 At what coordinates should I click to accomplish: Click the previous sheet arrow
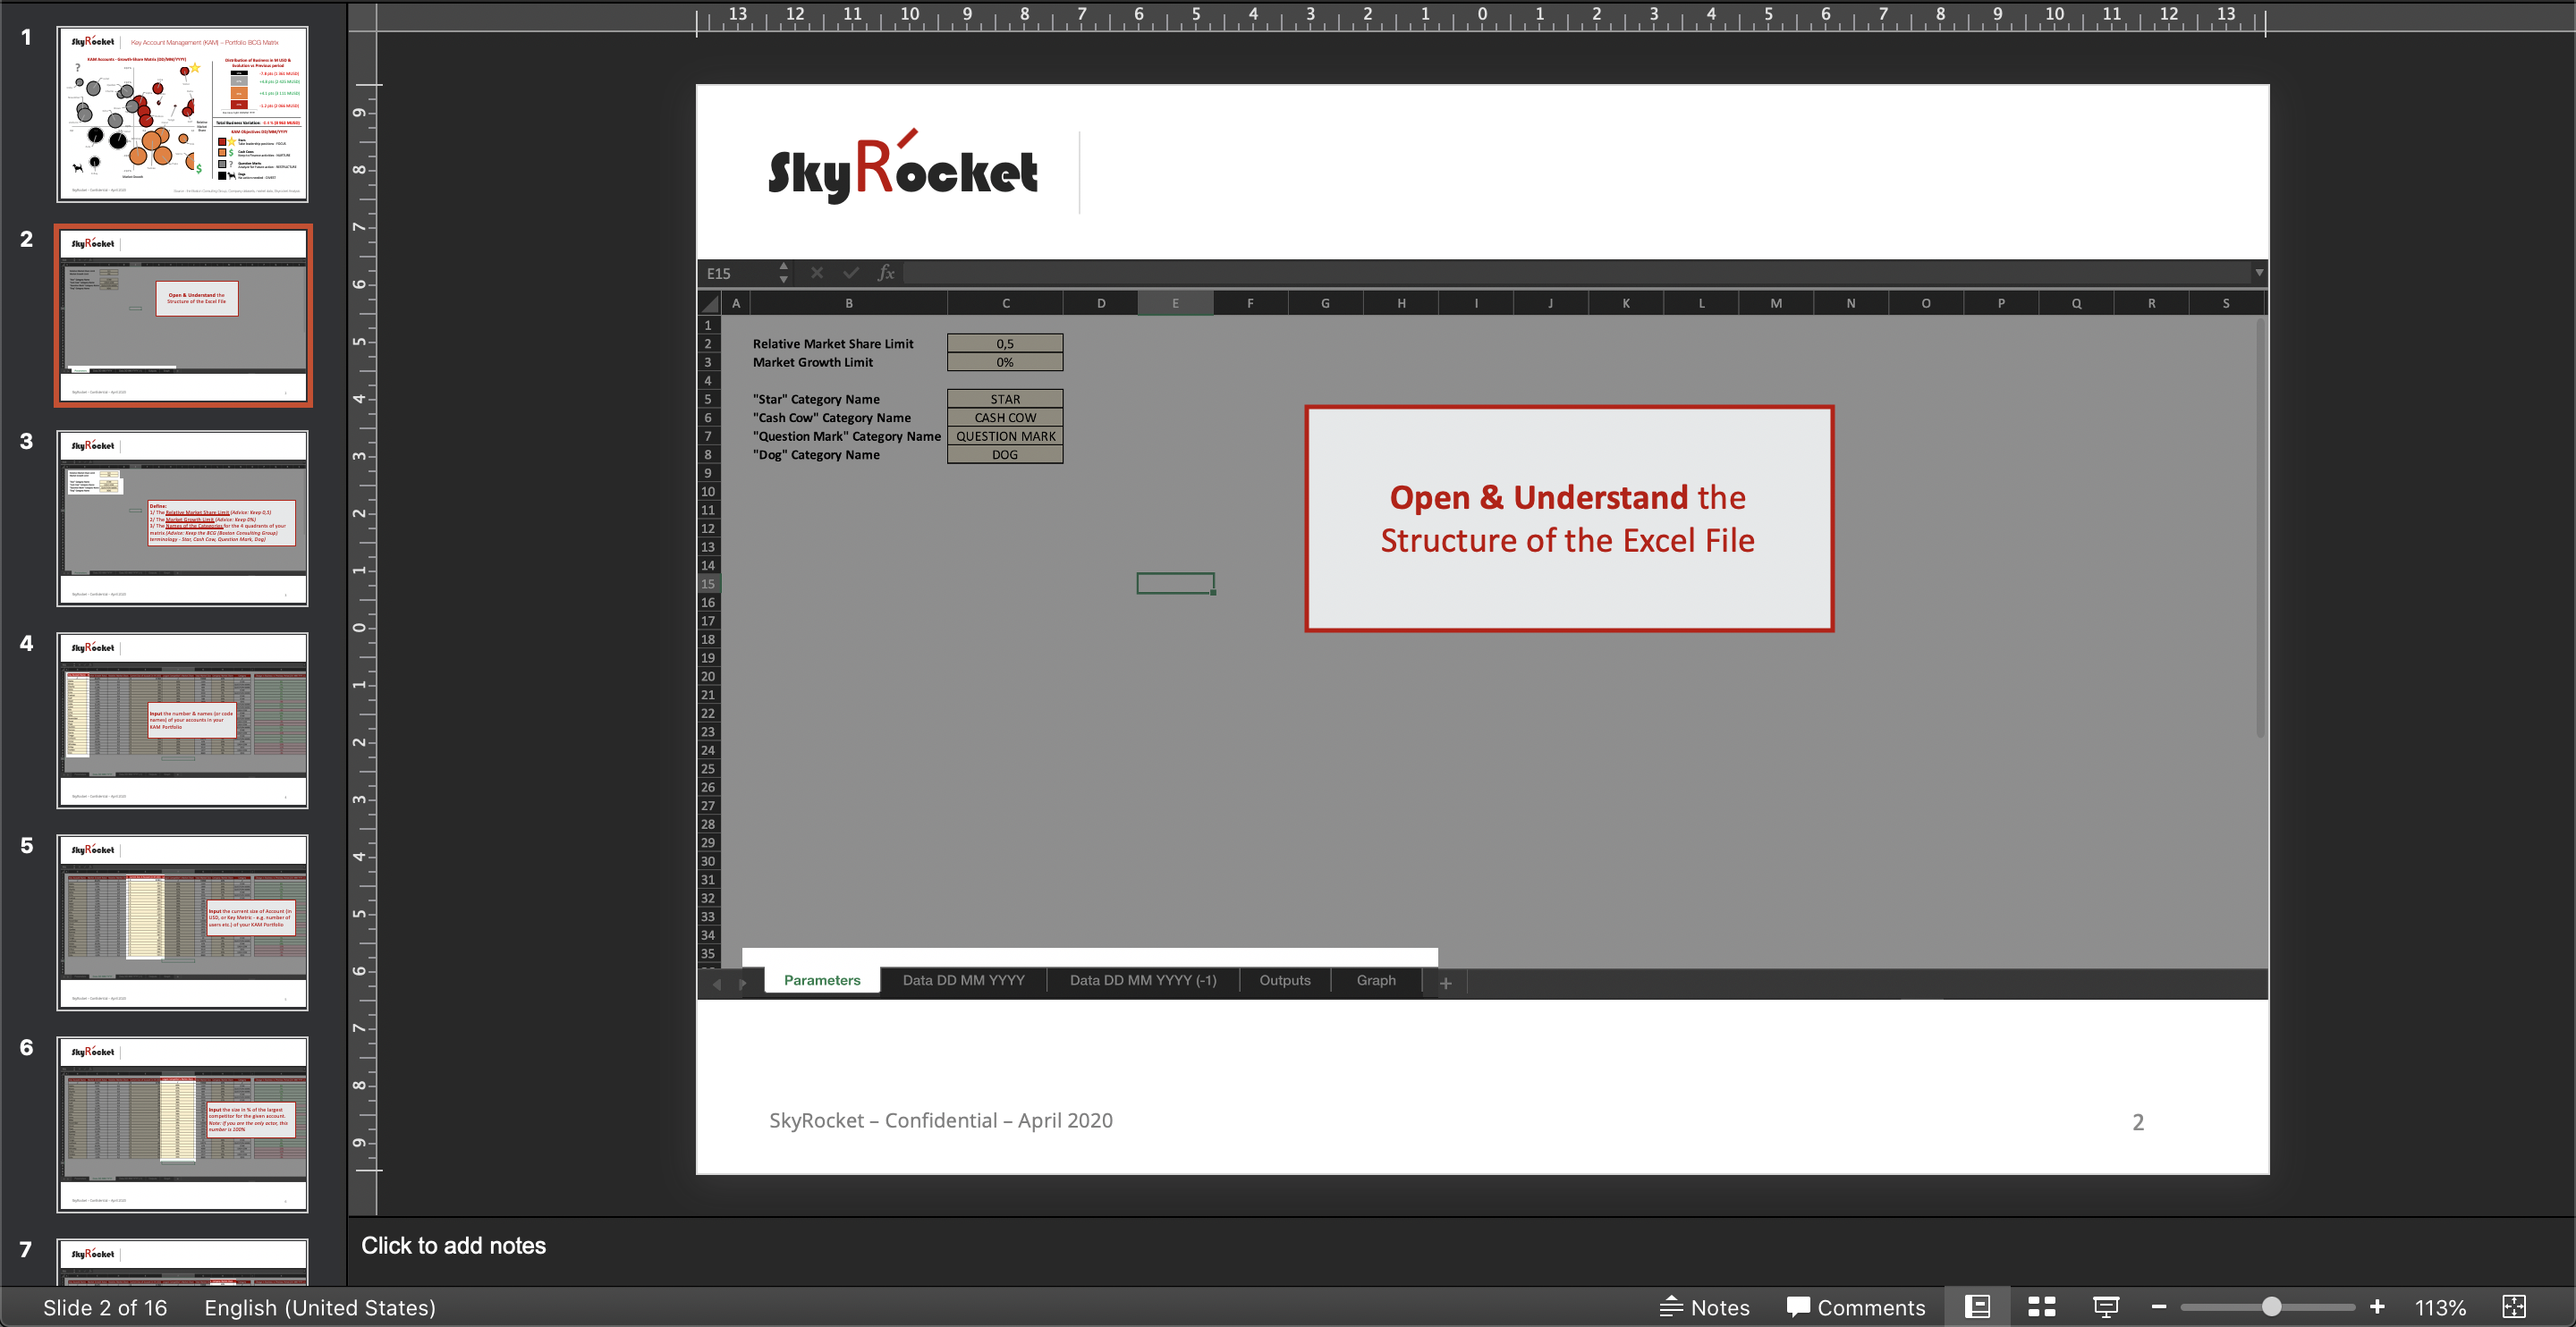click(x=716, y=984)
